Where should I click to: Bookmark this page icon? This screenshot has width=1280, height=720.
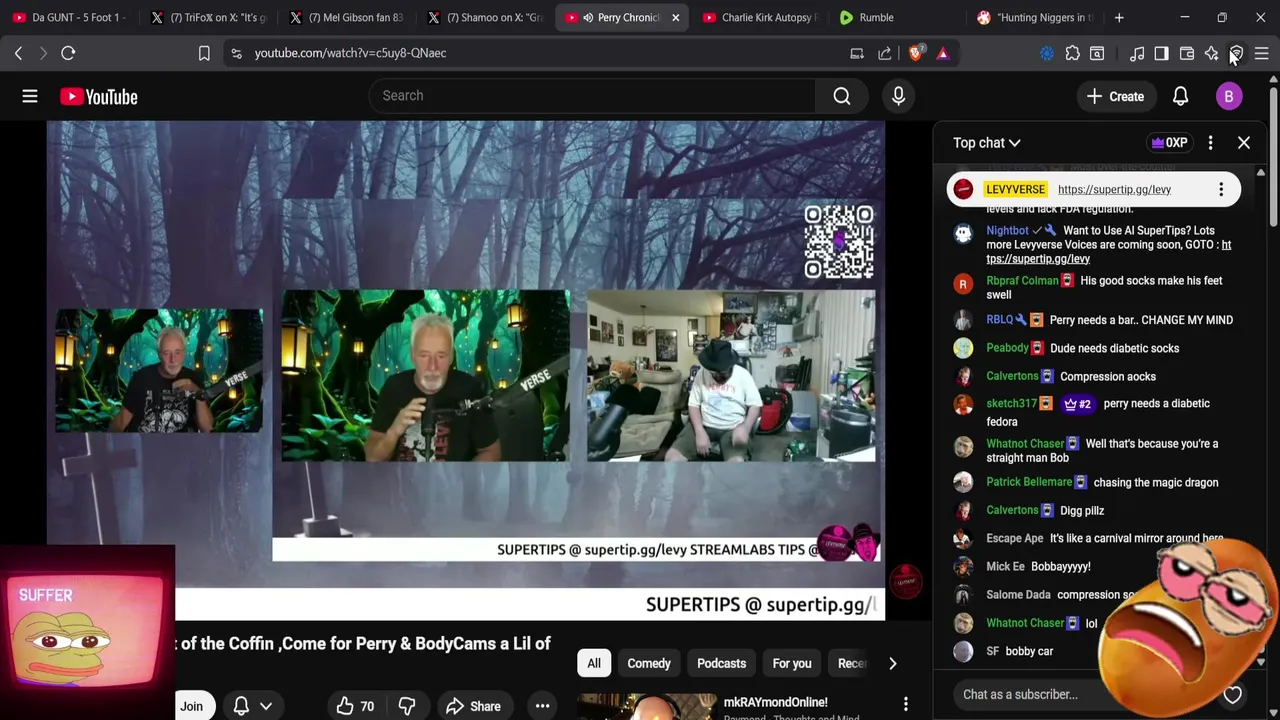204,53
